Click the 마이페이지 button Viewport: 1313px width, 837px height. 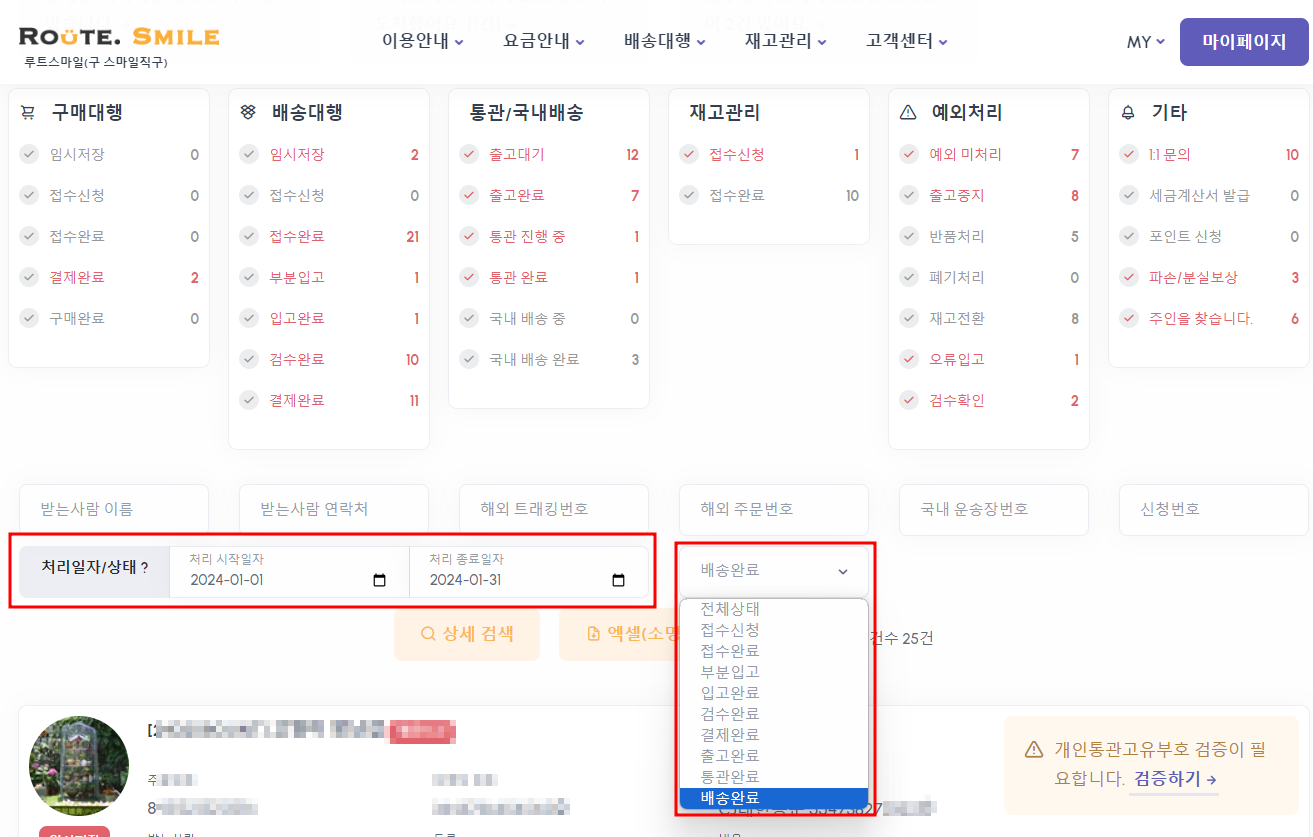pos(1243,42)
